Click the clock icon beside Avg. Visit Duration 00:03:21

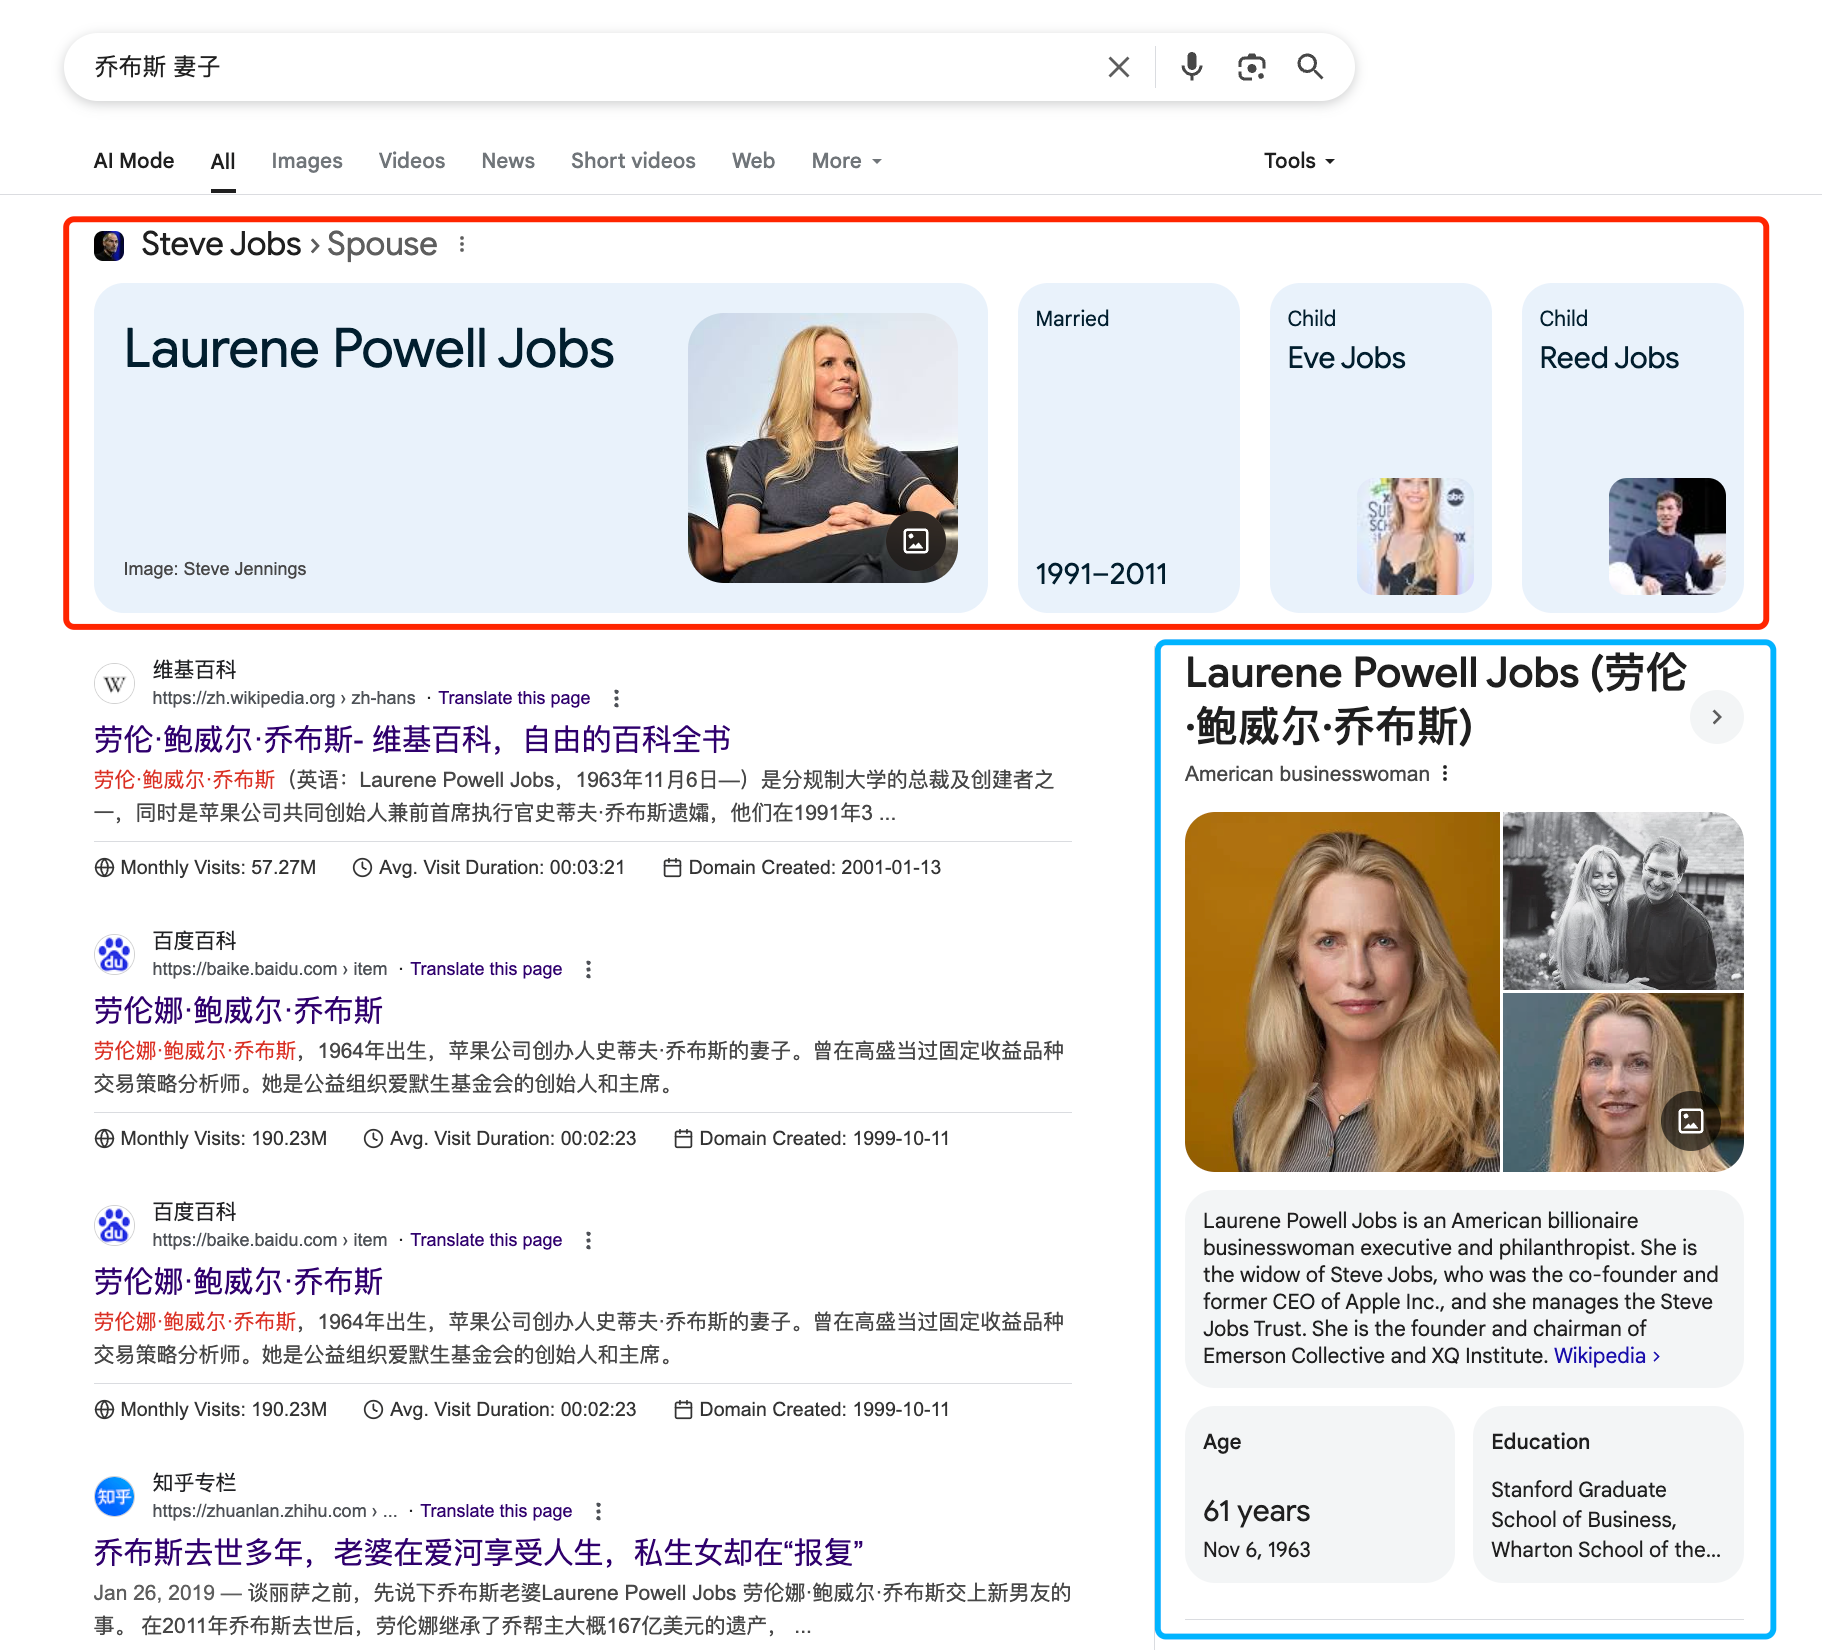coord(362,868)
